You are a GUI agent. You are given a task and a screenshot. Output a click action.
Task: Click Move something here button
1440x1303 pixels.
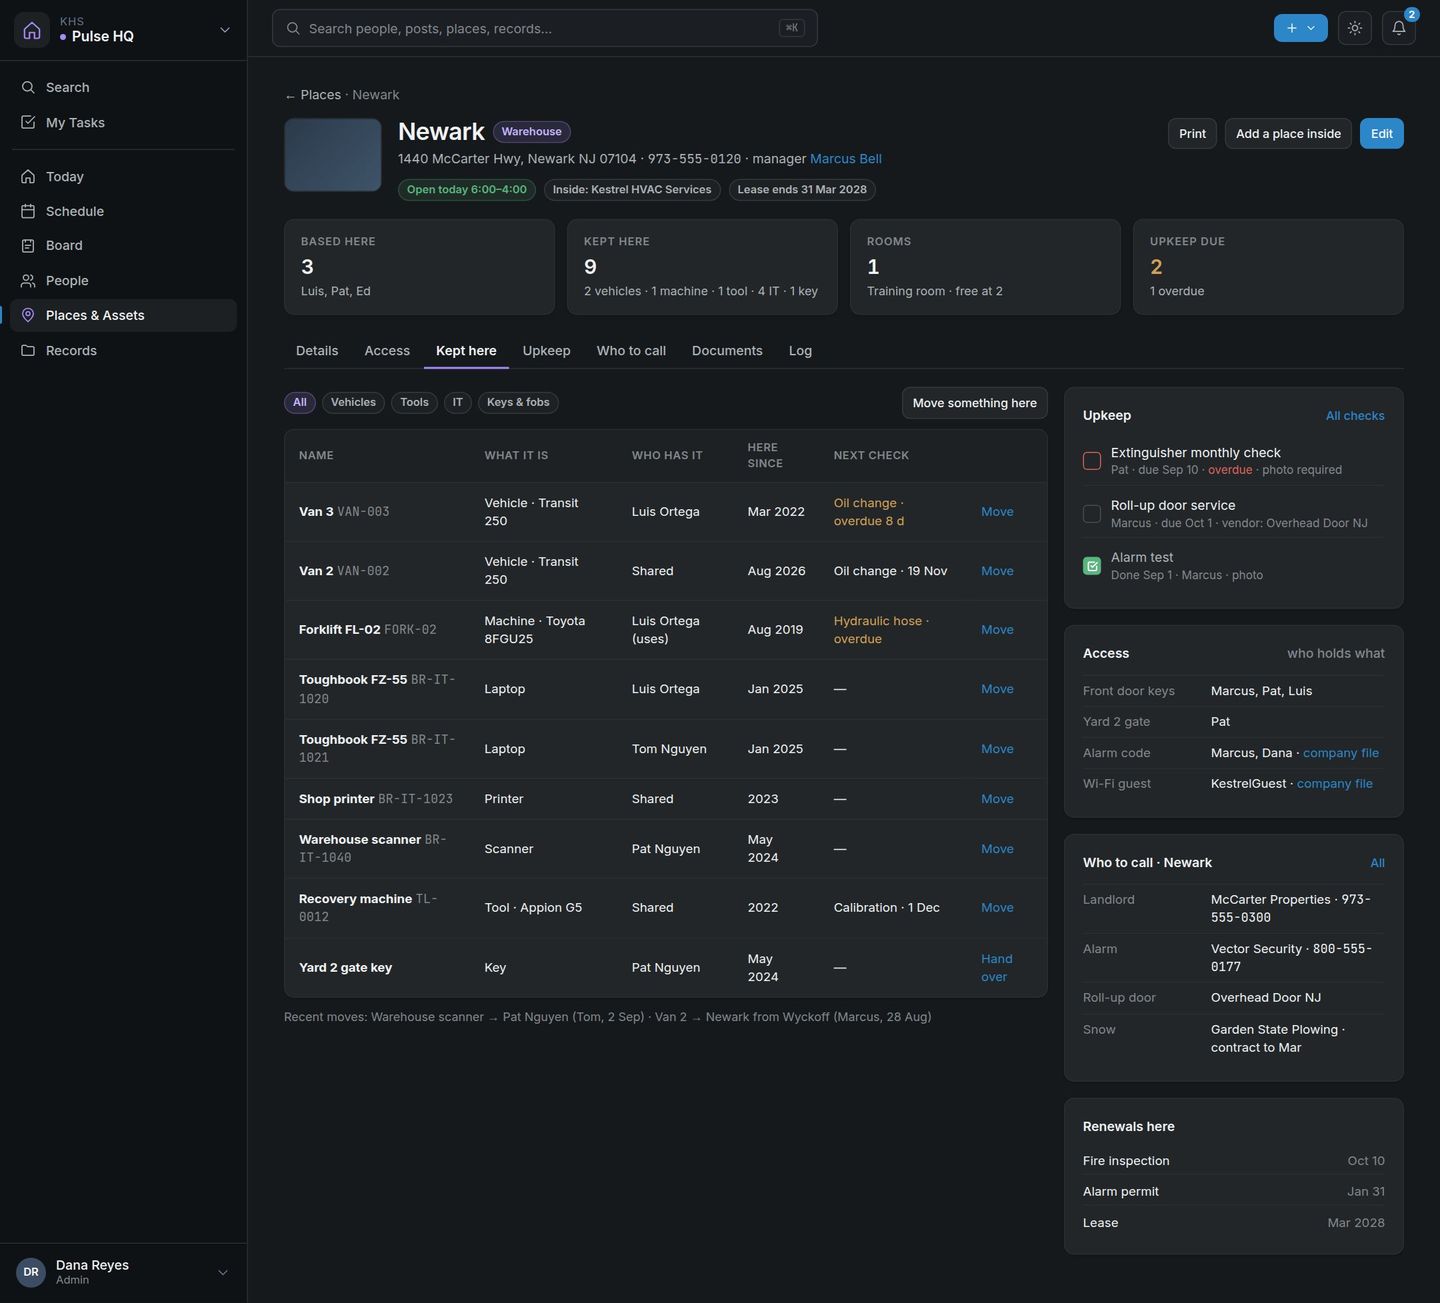(x=975, y=403)
